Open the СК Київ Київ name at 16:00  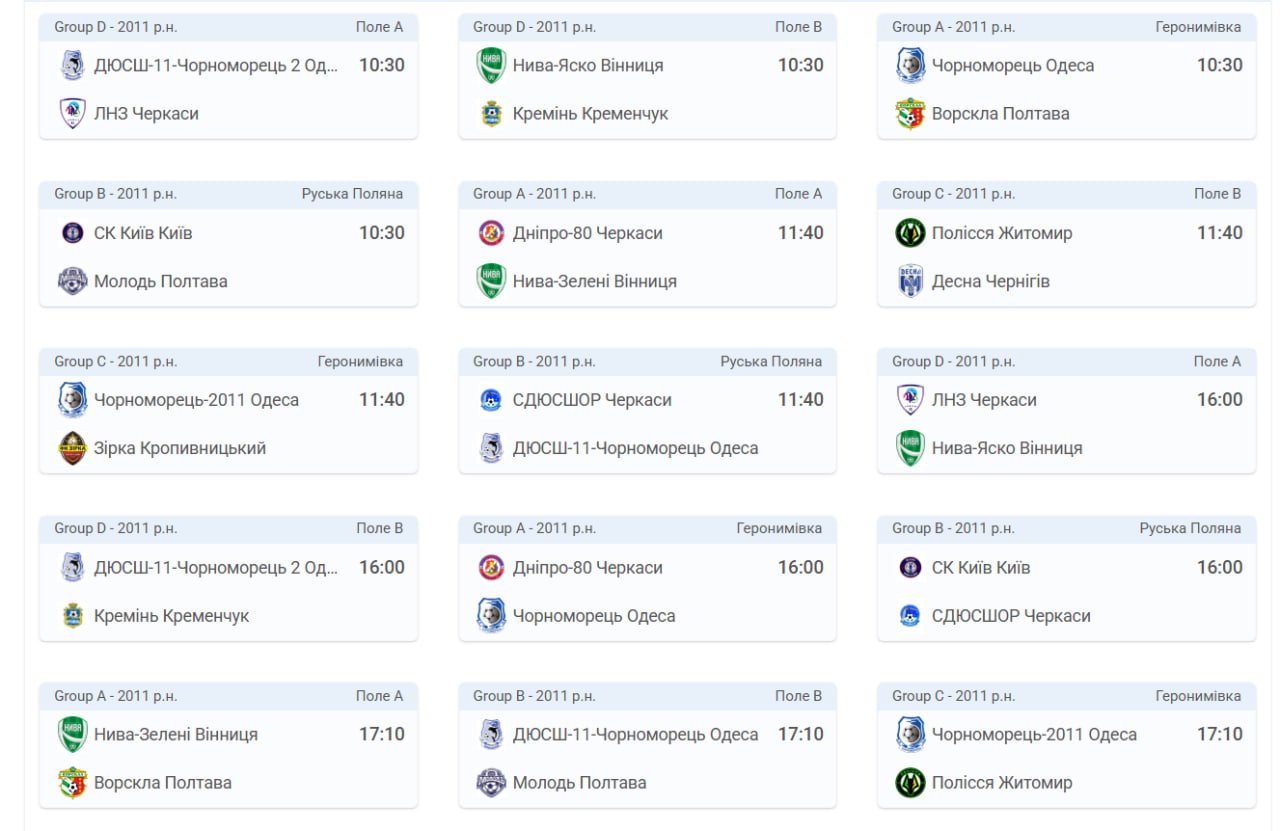pos(981,567)
